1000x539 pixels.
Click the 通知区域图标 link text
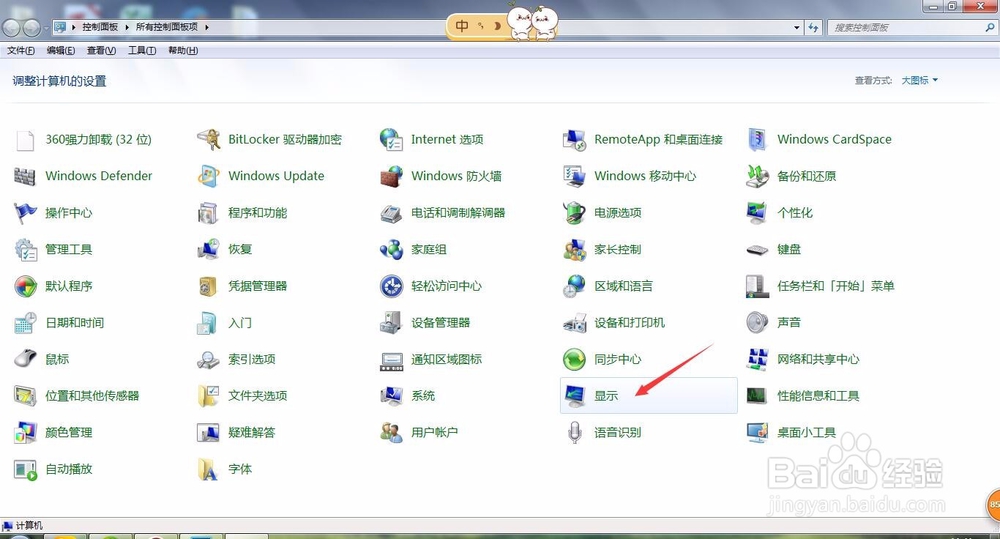pyautogui.click(x=446, y=359)
